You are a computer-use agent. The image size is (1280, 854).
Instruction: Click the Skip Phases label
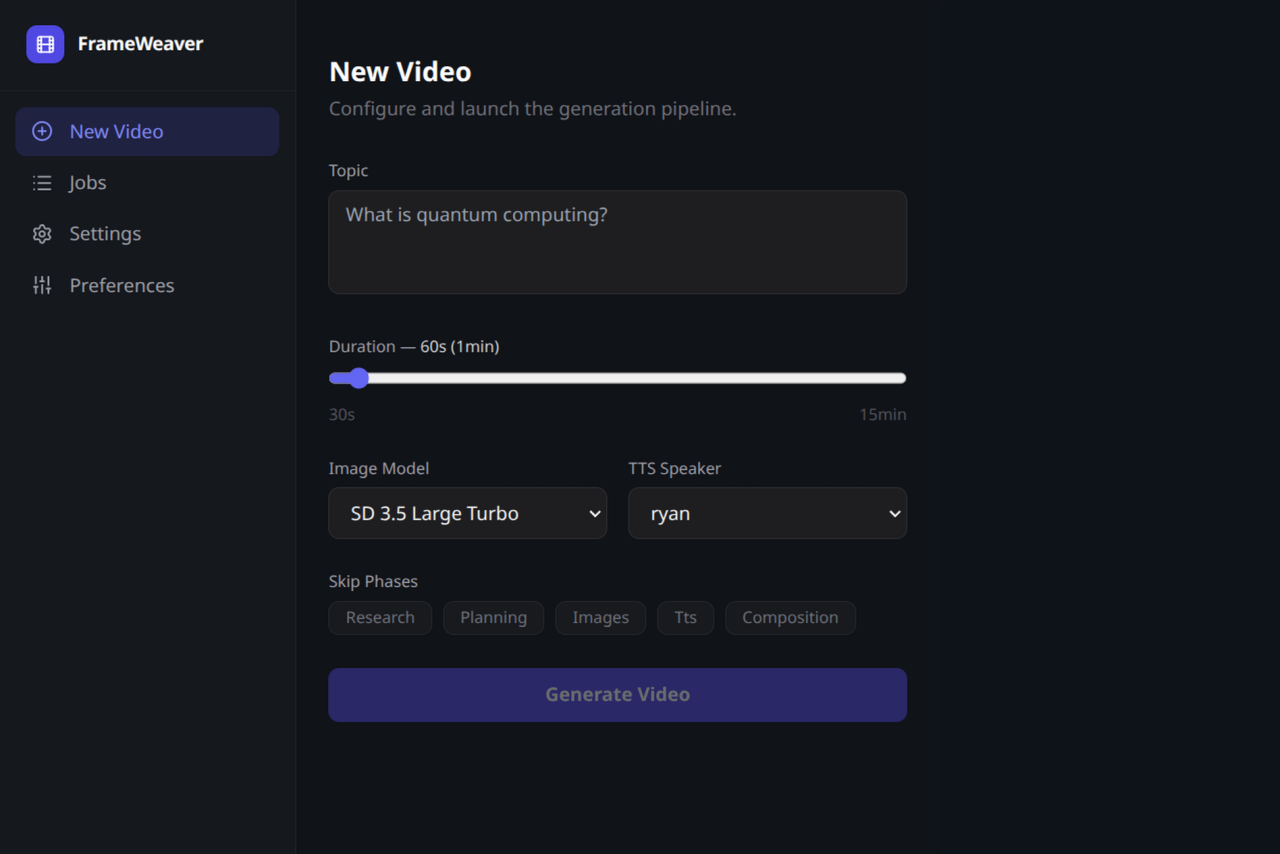pyautogui.click(x=373, y=582)
